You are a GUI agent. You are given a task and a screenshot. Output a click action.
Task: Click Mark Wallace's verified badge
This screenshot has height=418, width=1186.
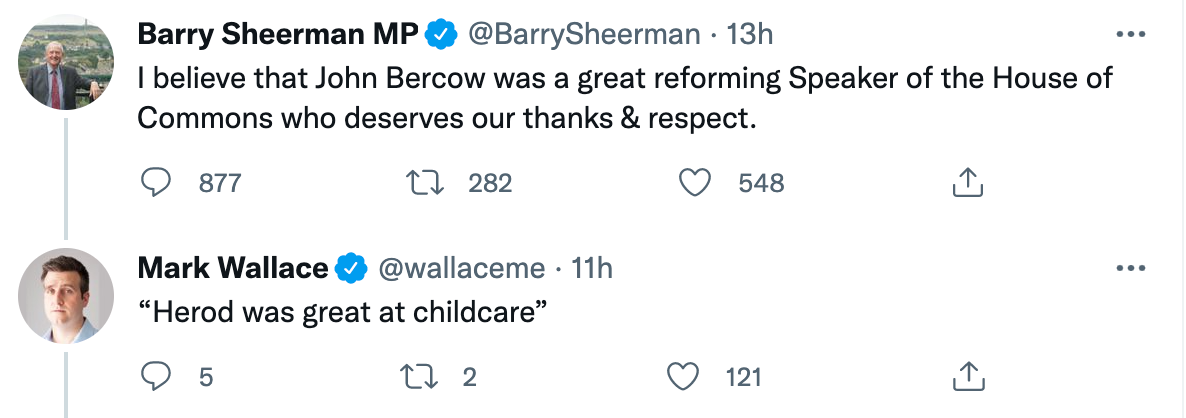tap(350, 268)
